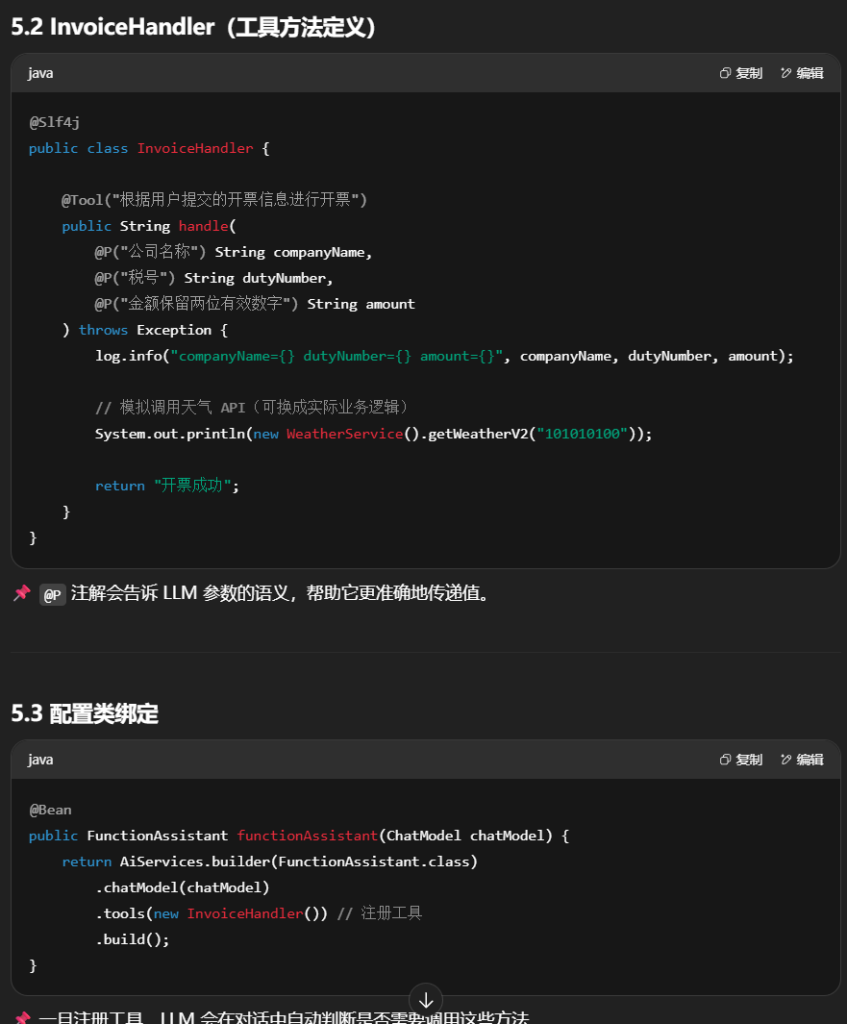Click the @Bean annotation
Screen dimensions: 847x1024
50,810
